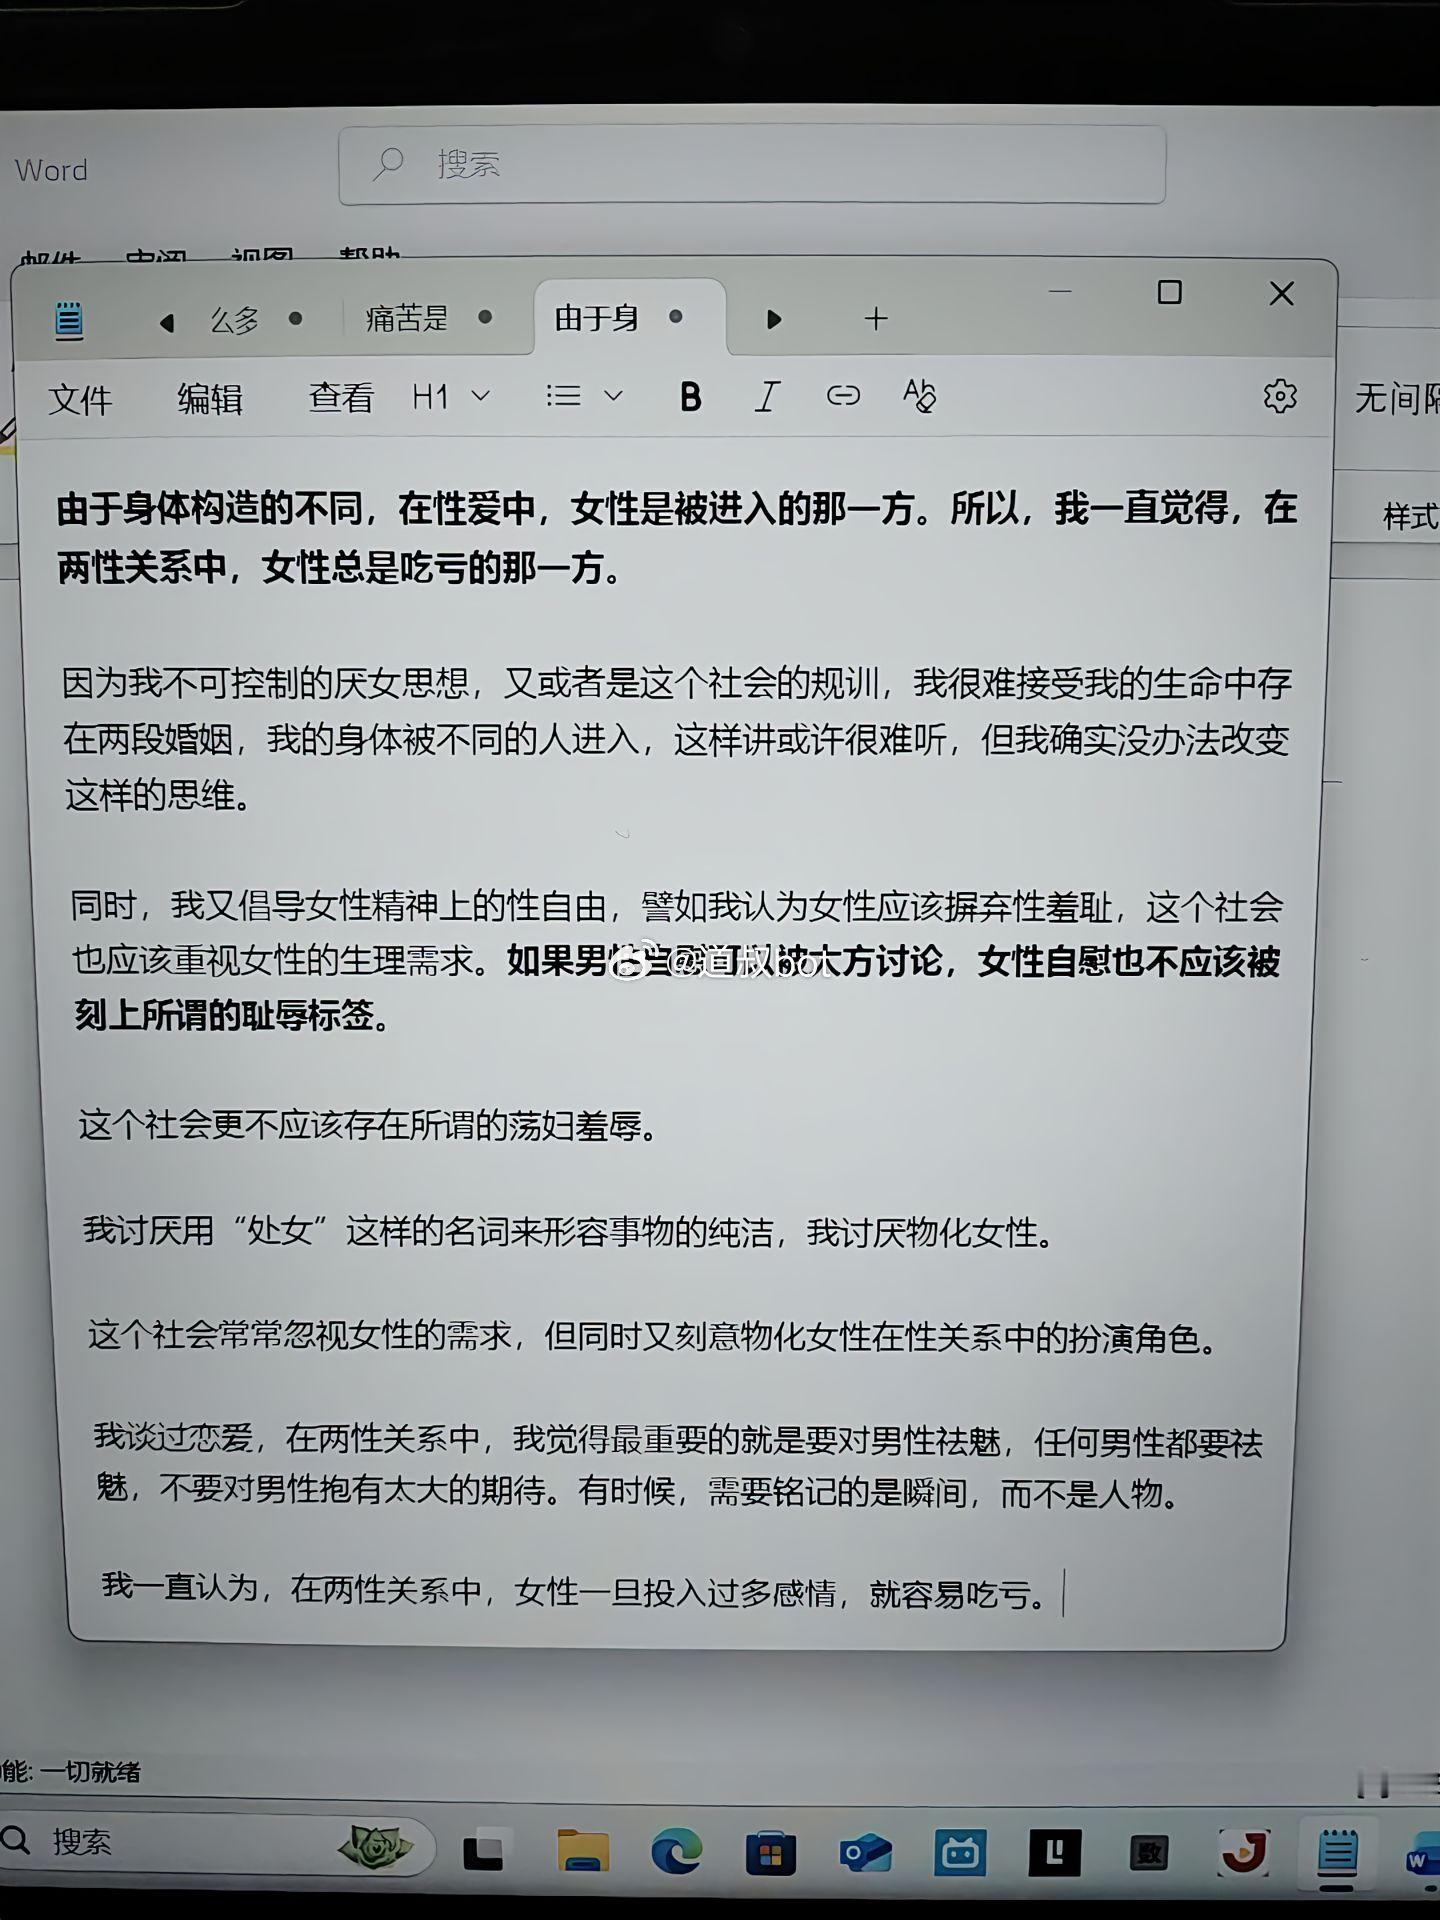
Task: Click the sentence 这个社会更不应该存在所谓的荡妇羞辱
Action: tap(369, 1126)
